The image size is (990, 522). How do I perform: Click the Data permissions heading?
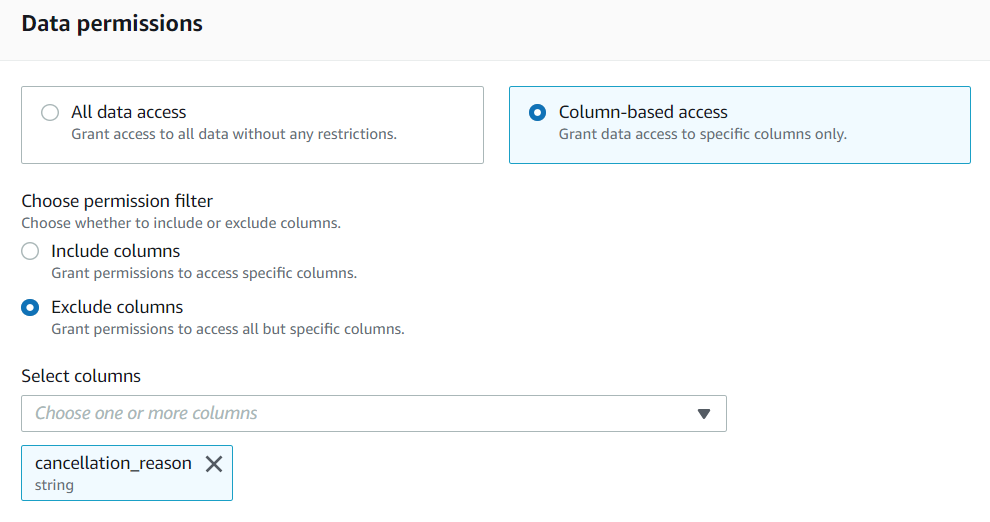tap(112, 23)
